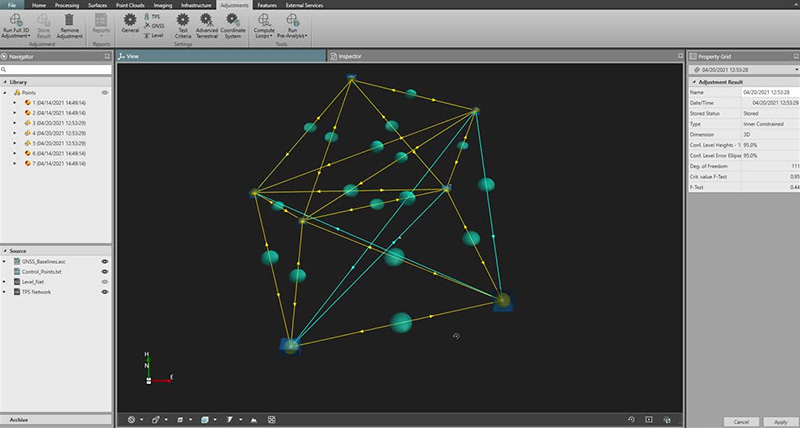
Task: Toggle visibility of Control_Points.txt source
Action: [x=104, y=270]
